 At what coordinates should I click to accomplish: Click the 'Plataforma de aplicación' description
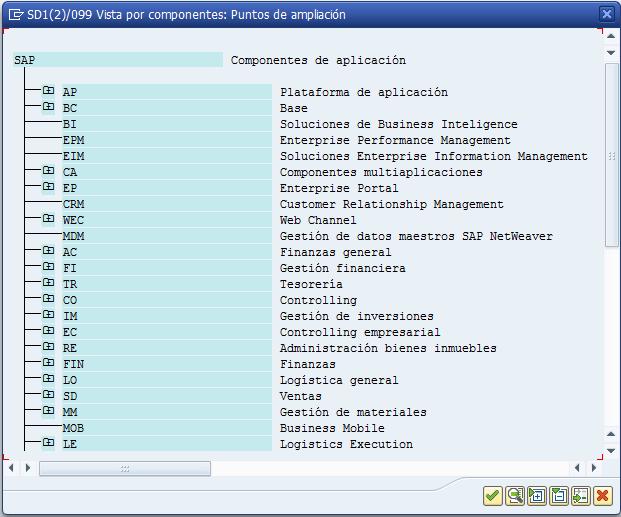364,92
